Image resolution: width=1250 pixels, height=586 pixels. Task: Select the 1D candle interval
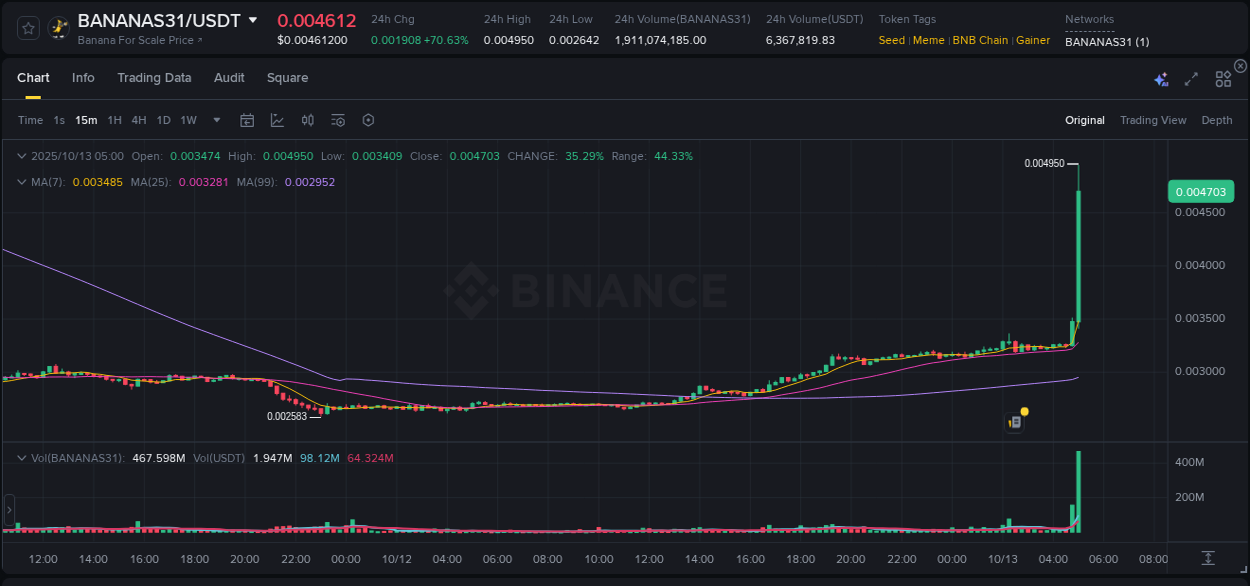pyautogui.click(x=163, y=120)
